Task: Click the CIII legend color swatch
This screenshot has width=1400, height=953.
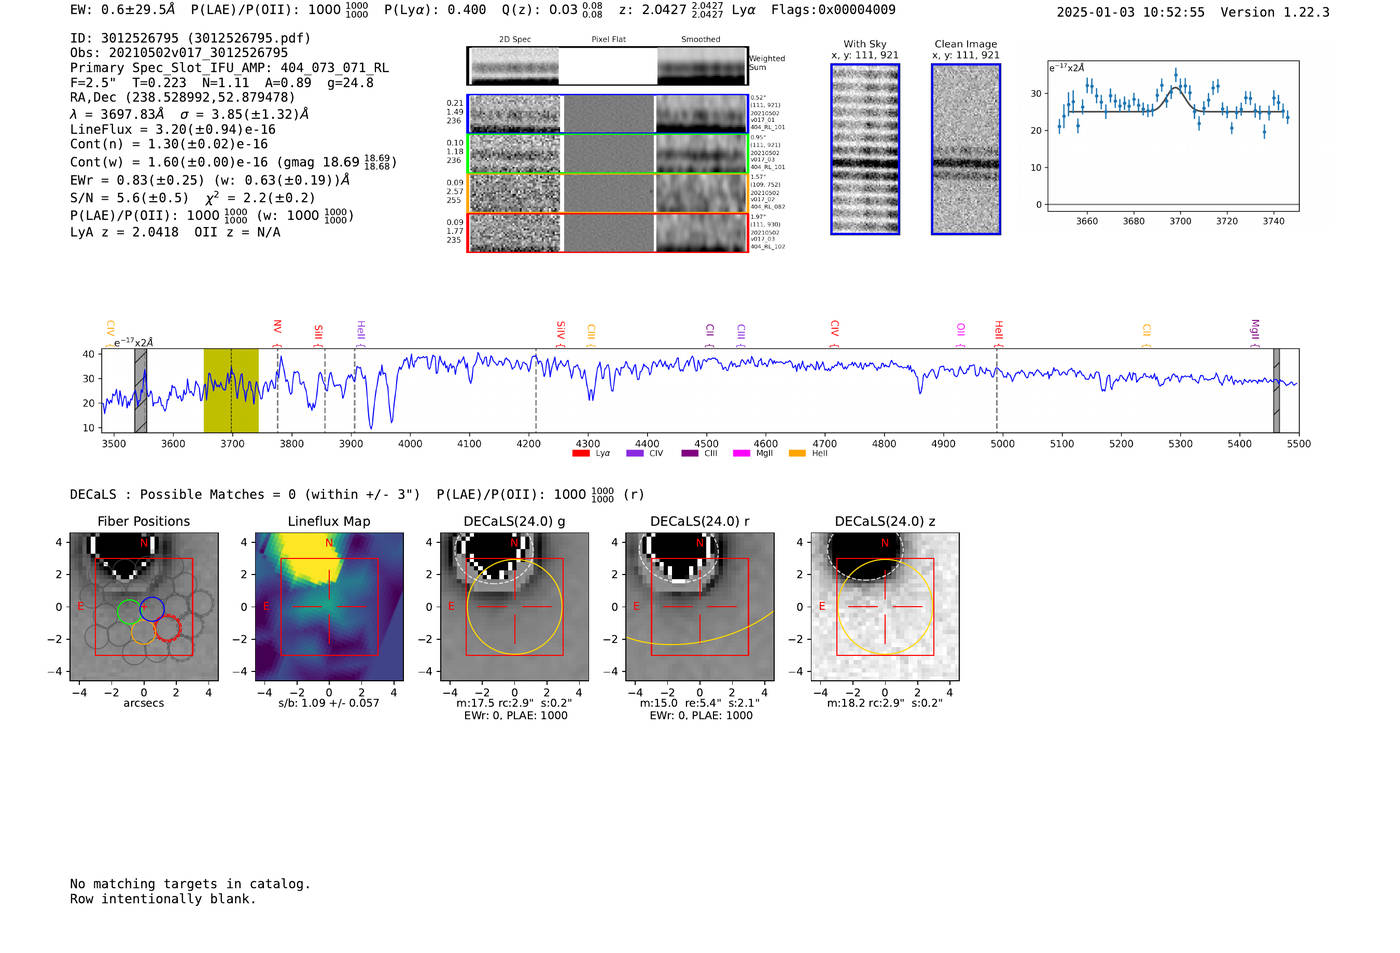Action: (690, 454)
